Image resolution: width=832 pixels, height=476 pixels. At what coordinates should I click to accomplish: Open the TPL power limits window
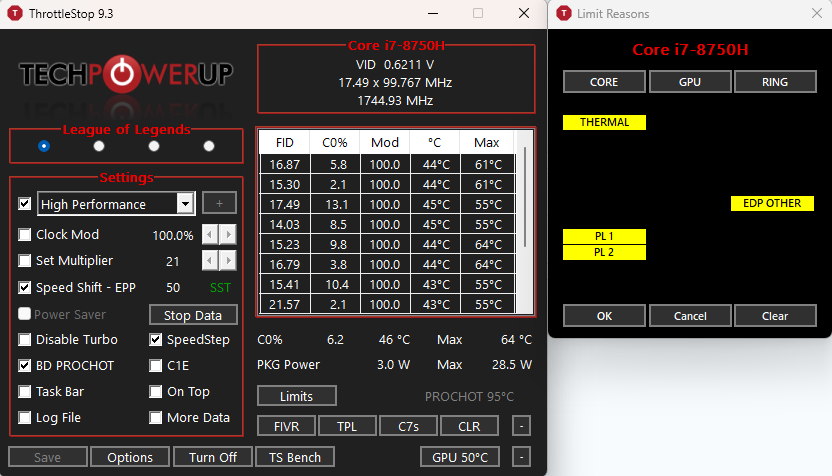coord(348,426)
